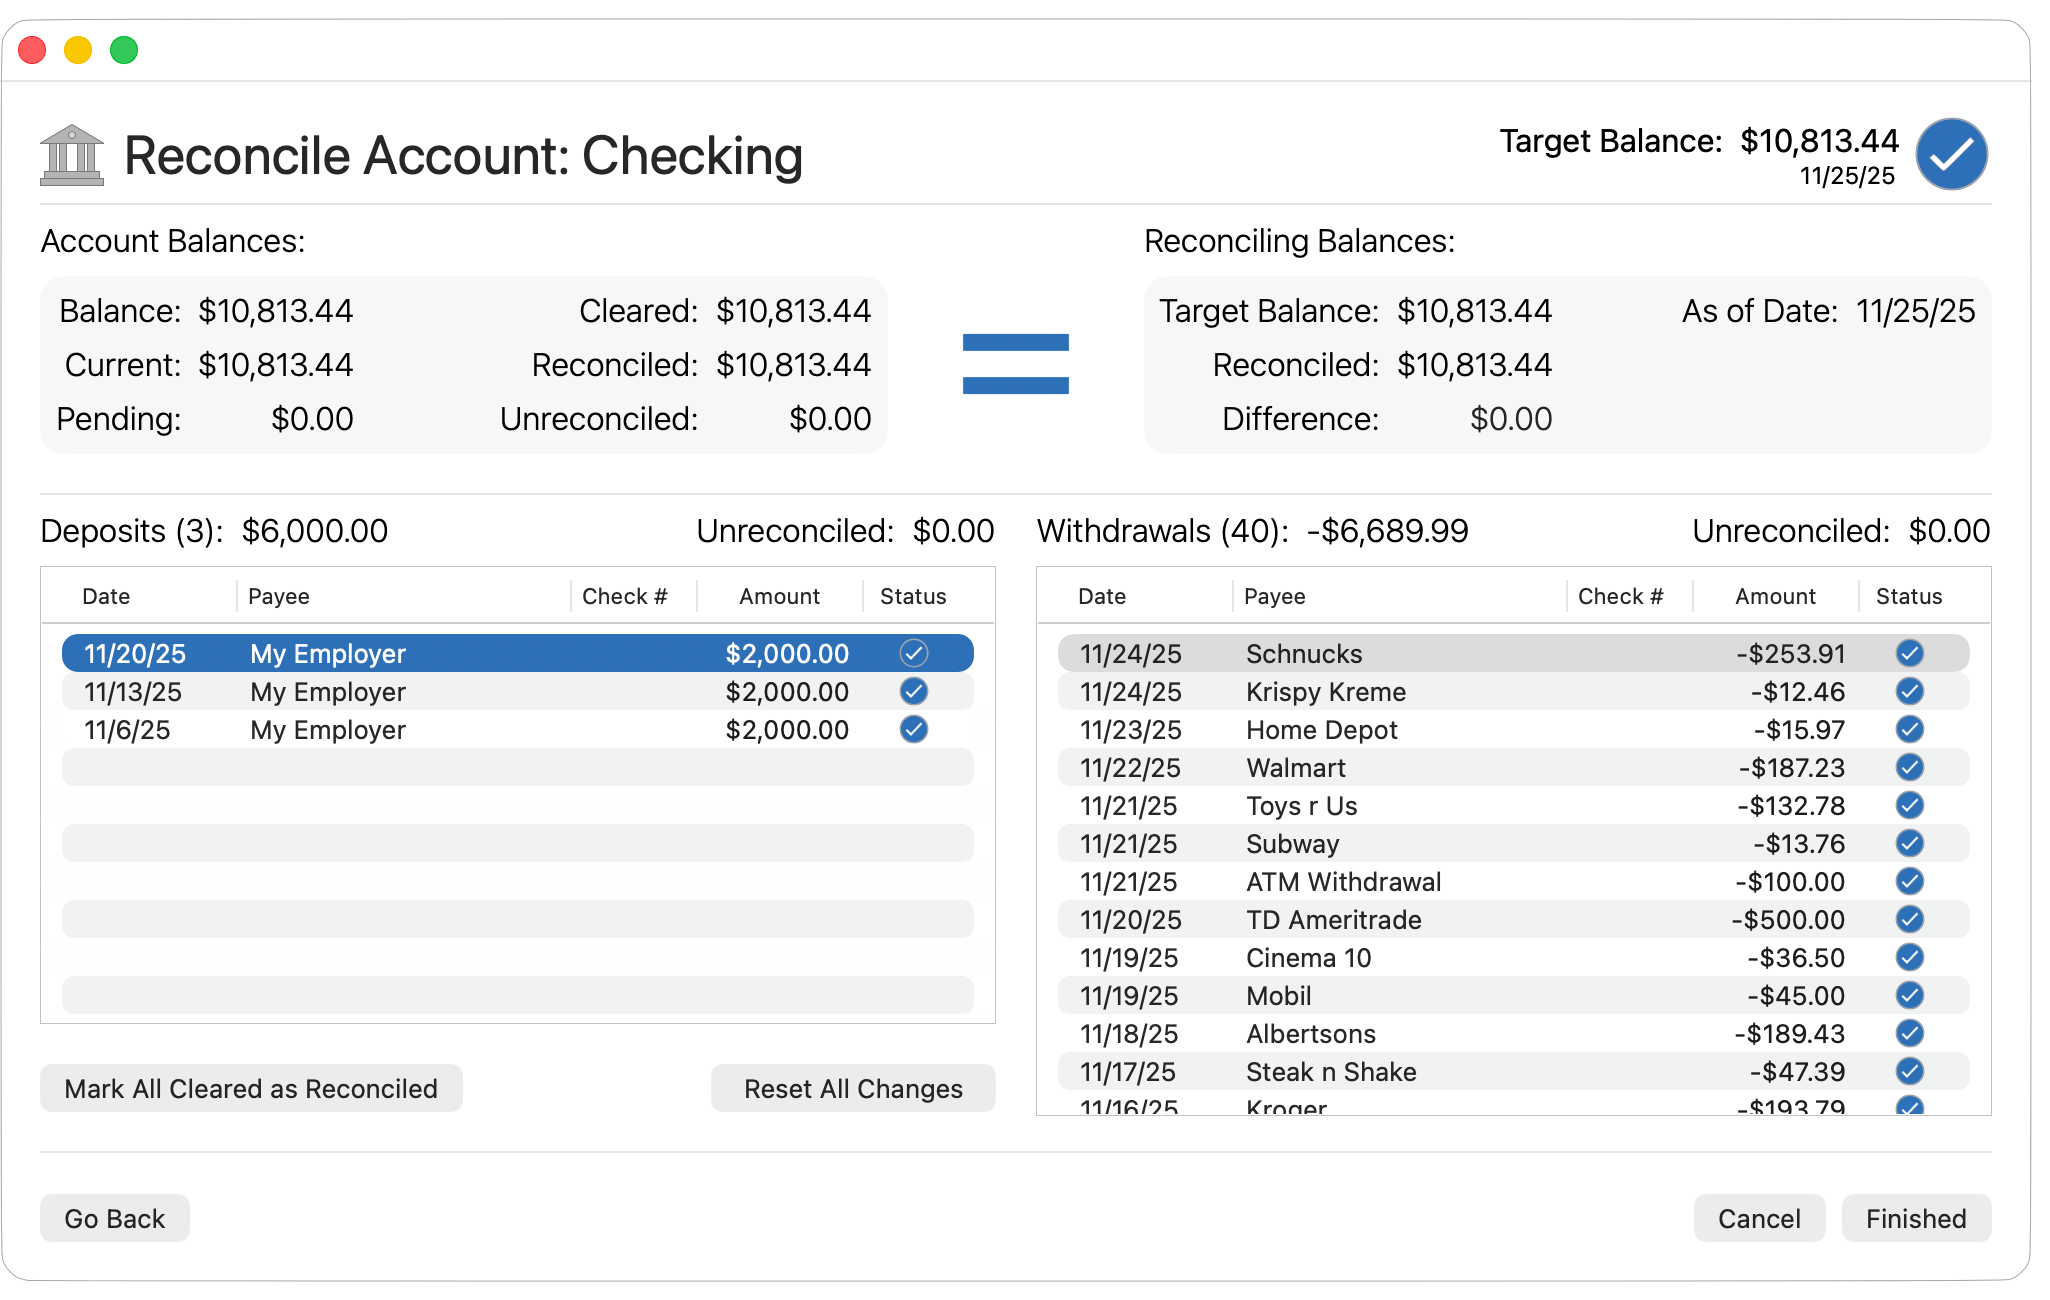The width and height of the screenshot is (2050, 1300).
Task: Sort withdrawals by Amount column header
Action: pos(1774,596)
